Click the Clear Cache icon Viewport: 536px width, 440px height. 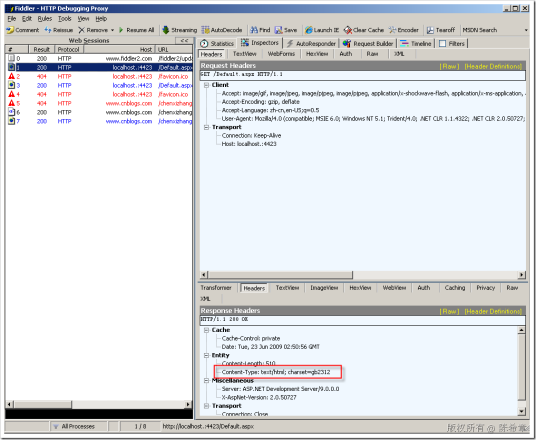(348, 30)
